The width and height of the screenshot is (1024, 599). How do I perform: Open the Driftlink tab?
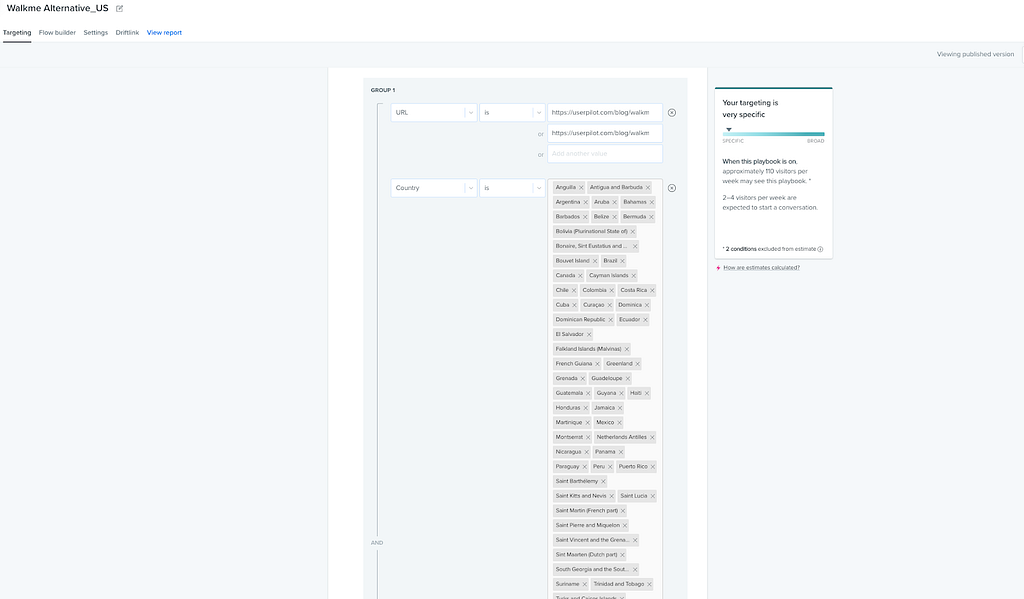tap(127, 33)
